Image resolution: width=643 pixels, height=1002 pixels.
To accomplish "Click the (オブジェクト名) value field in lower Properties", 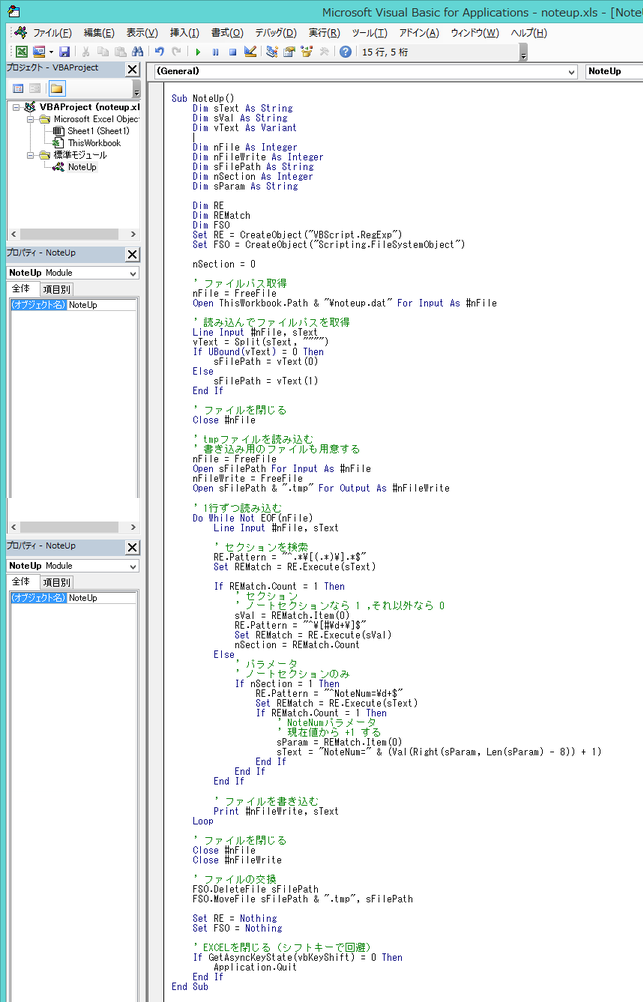I will [x=102, y=597].
